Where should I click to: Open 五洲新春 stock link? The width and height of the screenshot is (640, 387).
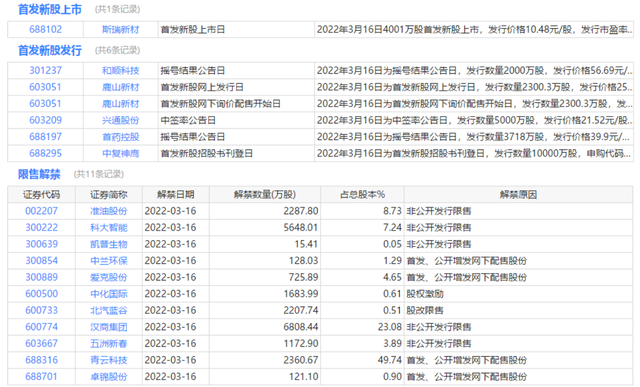point(109,344)
